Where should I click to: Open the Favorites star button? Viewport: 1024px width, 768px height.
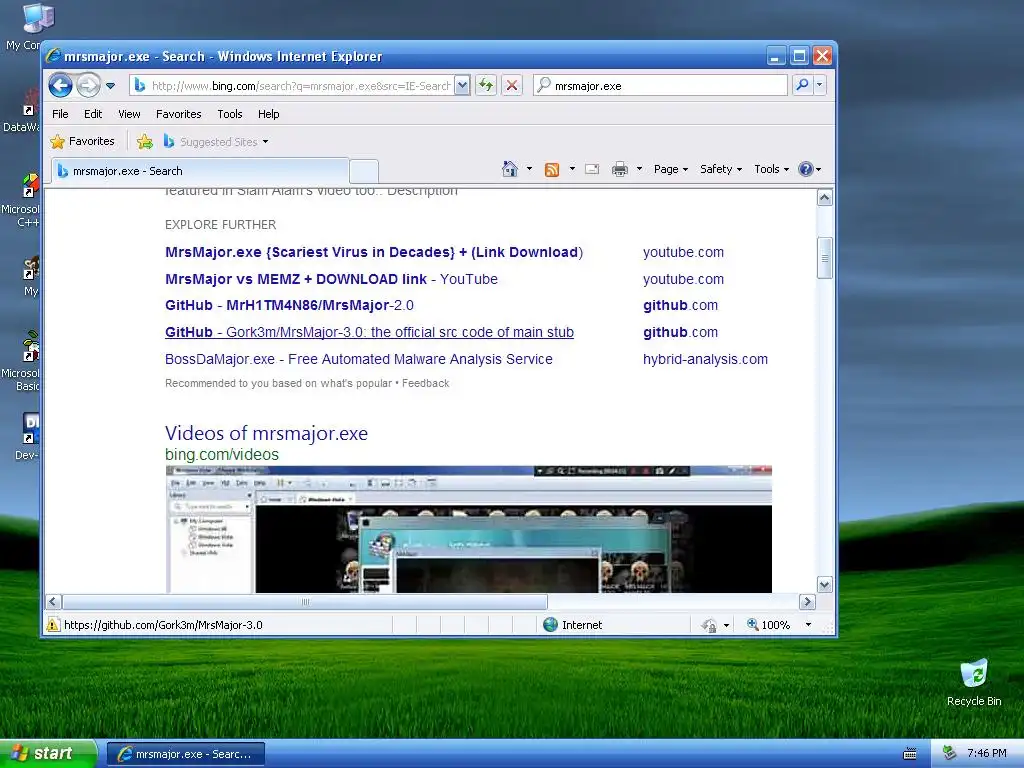[82, 141]
